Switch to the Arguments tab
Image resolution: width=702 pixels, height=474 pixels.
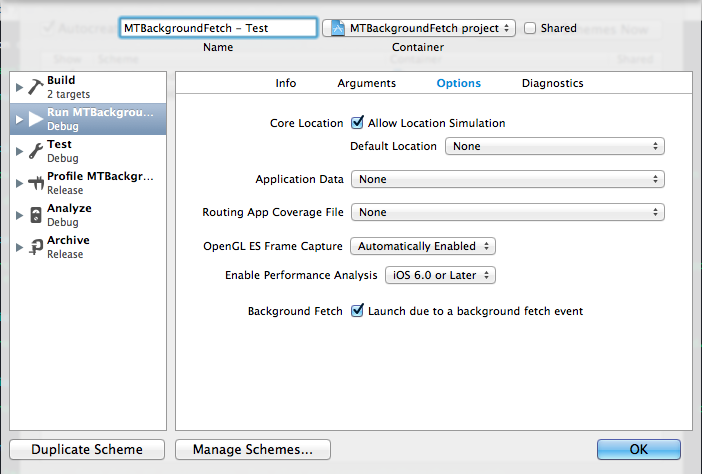coord(367,83)
